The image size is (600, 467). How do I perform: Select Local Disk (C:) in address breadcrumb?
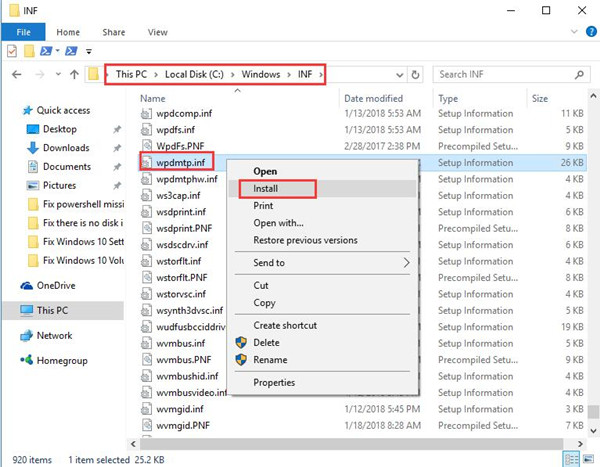[194, 74]
